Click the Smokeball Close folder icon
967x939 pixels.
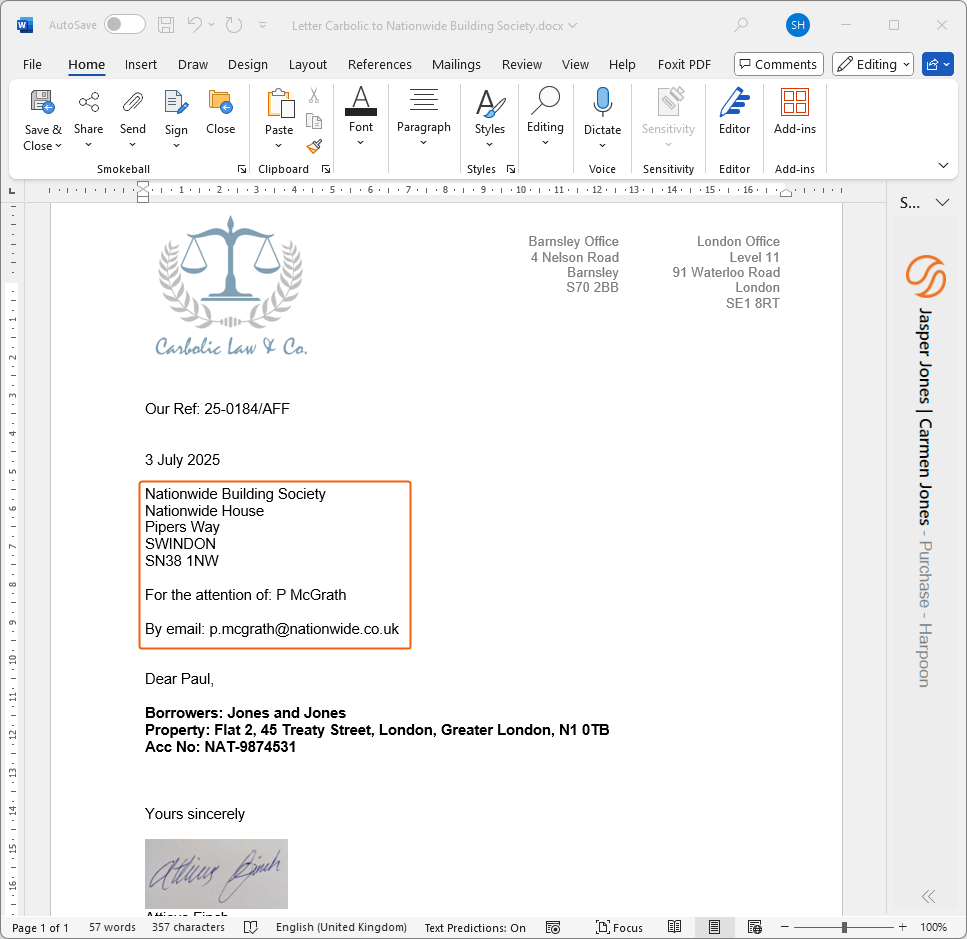(220, 102)
